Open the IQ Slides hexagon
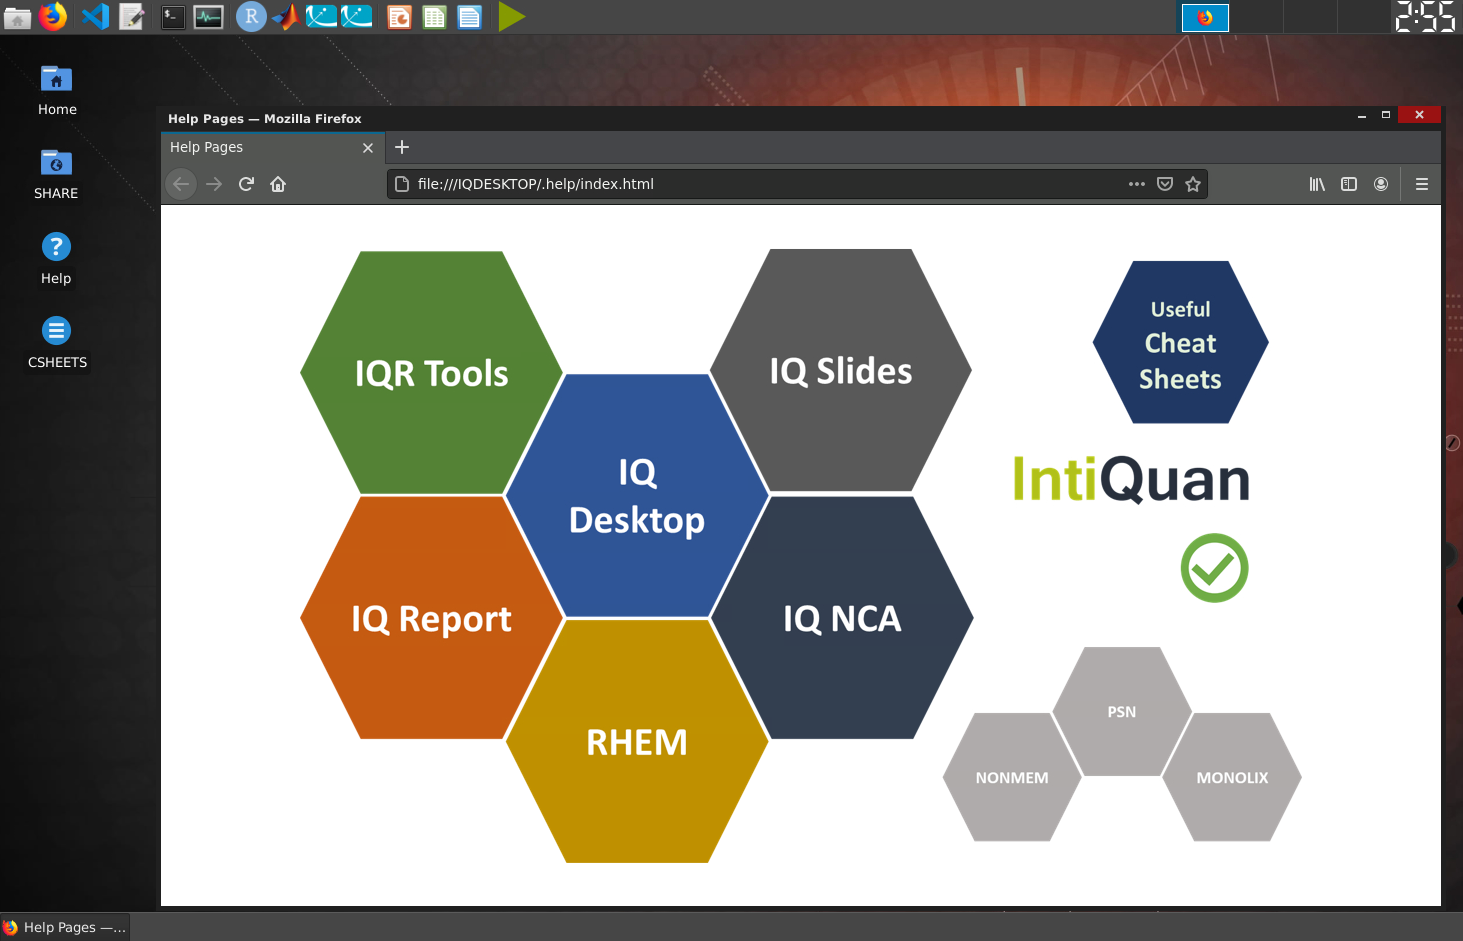The image size is (1463, 941). pyautogui.click(x=841, y=371)
